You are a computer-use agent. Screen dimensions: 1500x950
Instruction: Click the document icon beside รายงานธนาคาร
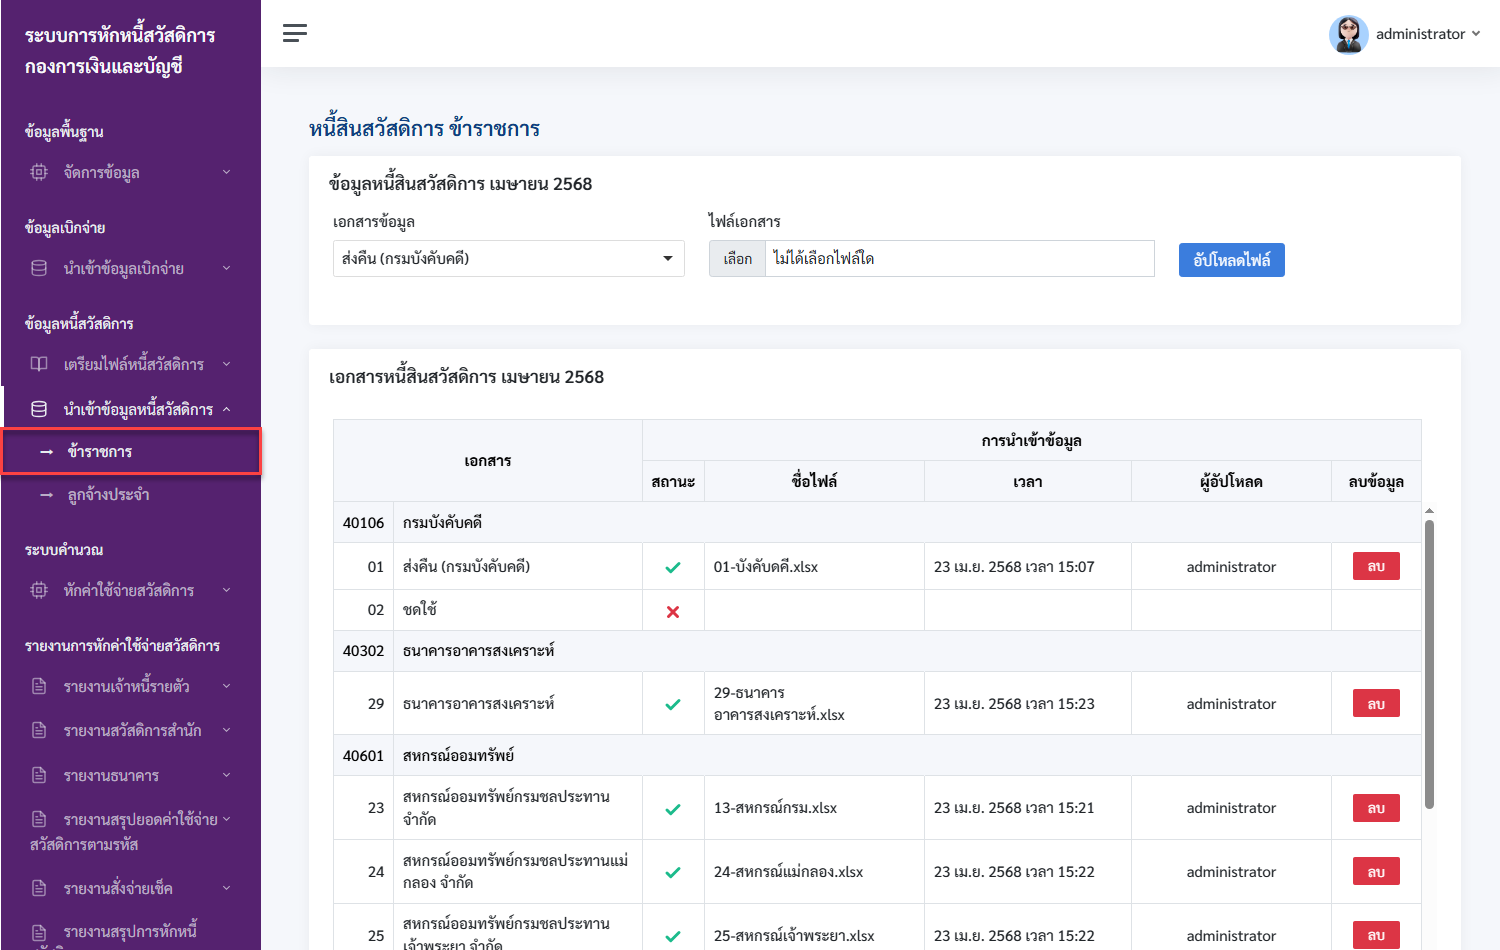pyautogui.click(x=39, y=775)
